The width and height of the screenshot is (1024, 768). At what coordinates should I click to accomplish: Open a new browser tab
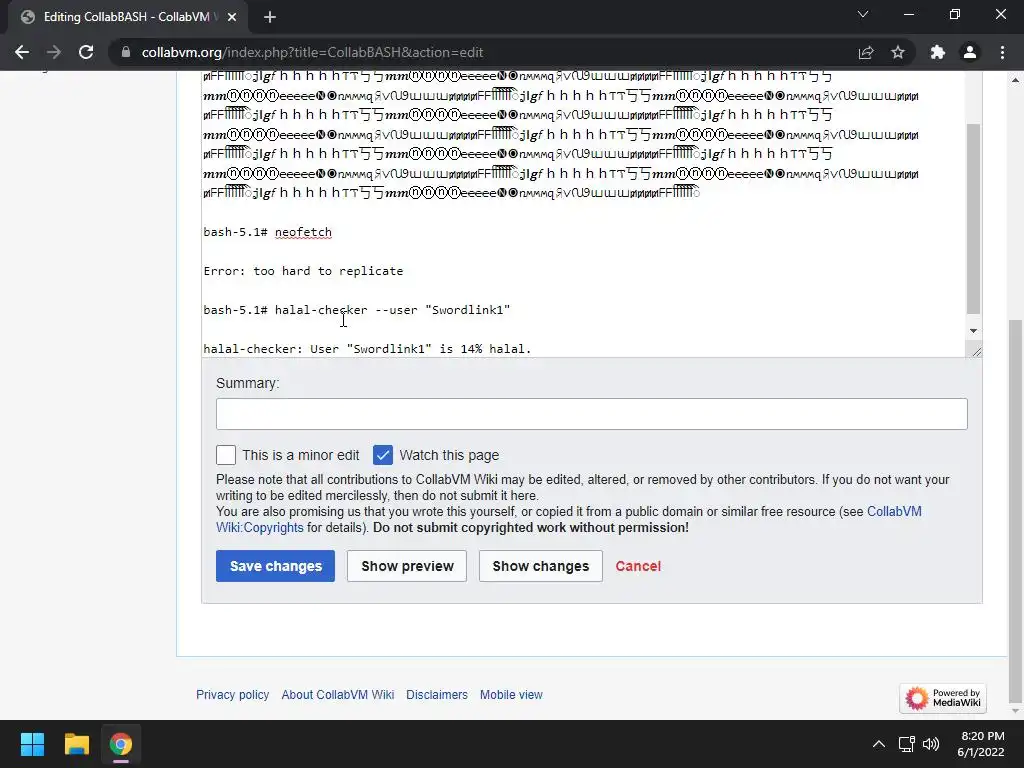pos(270,17)
